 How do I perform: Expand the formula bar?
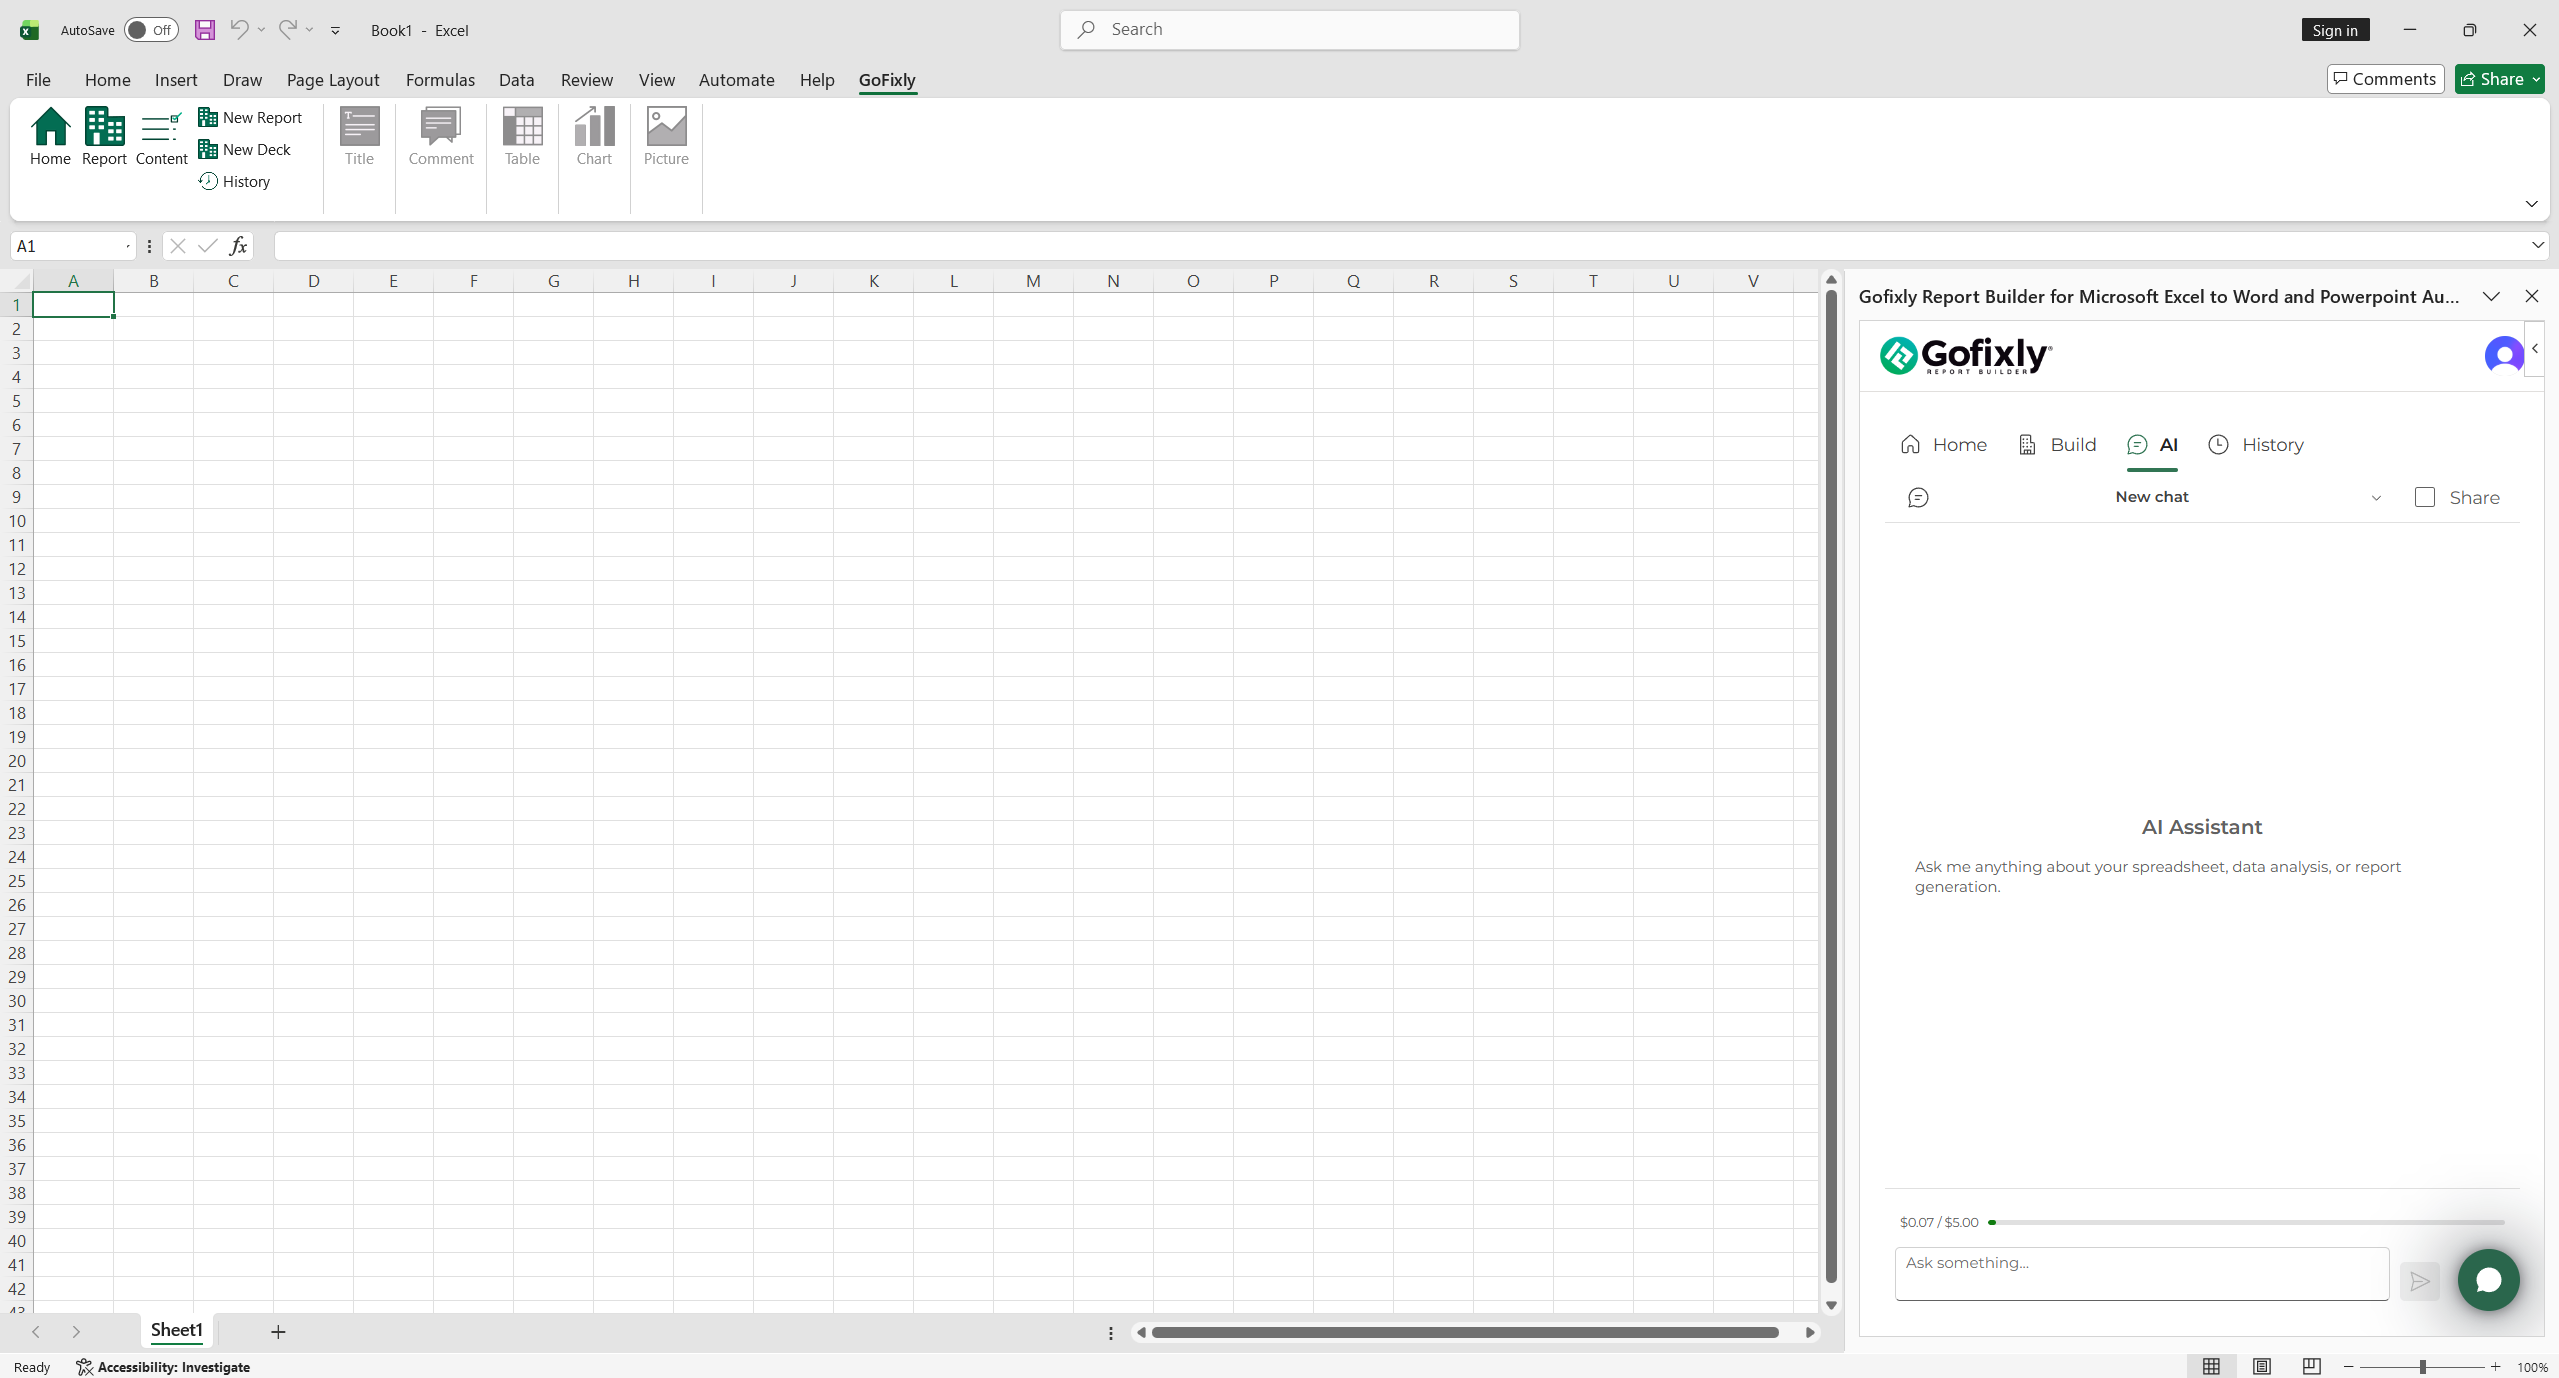2537,245
